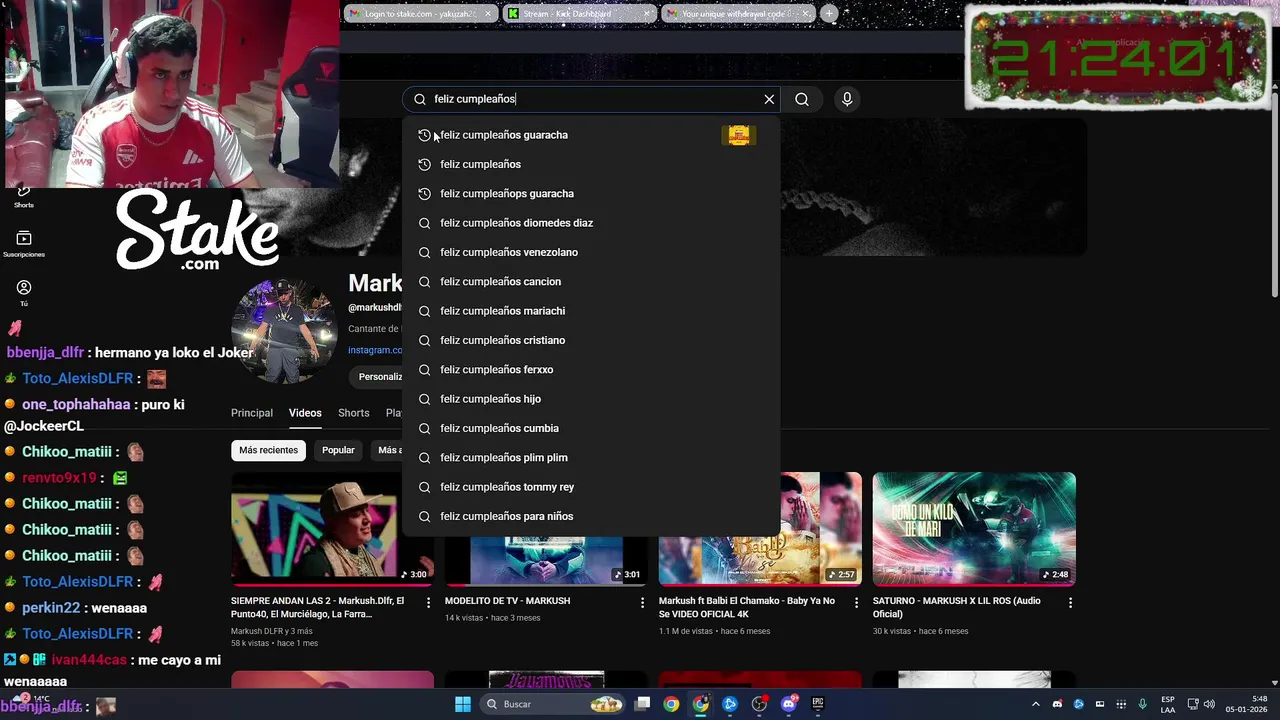
Task: Open Epic Games launcher from taskbar
Action: [x=818, y=704]
